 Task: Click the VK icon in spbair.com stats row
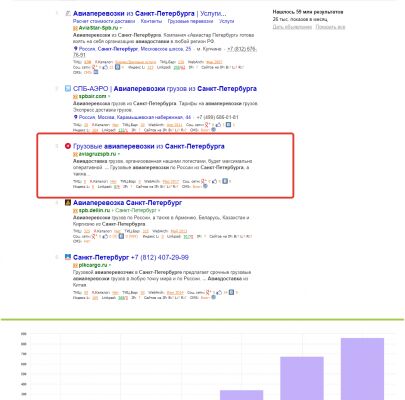(x=228, y=125)
